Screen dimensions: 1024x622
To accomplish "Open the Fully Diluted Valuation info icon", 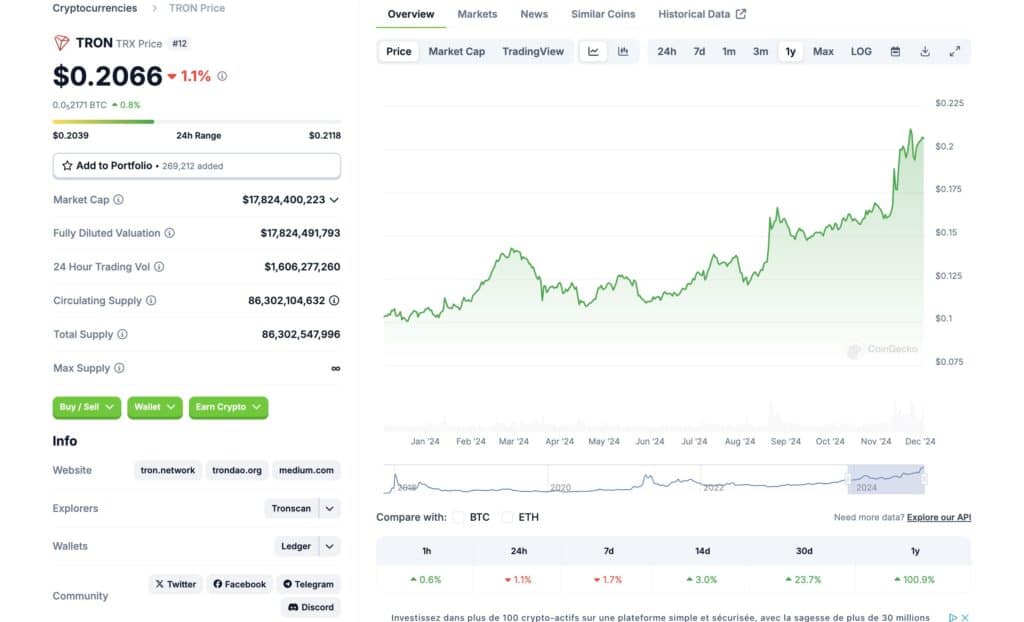I will tap(169, 233).
